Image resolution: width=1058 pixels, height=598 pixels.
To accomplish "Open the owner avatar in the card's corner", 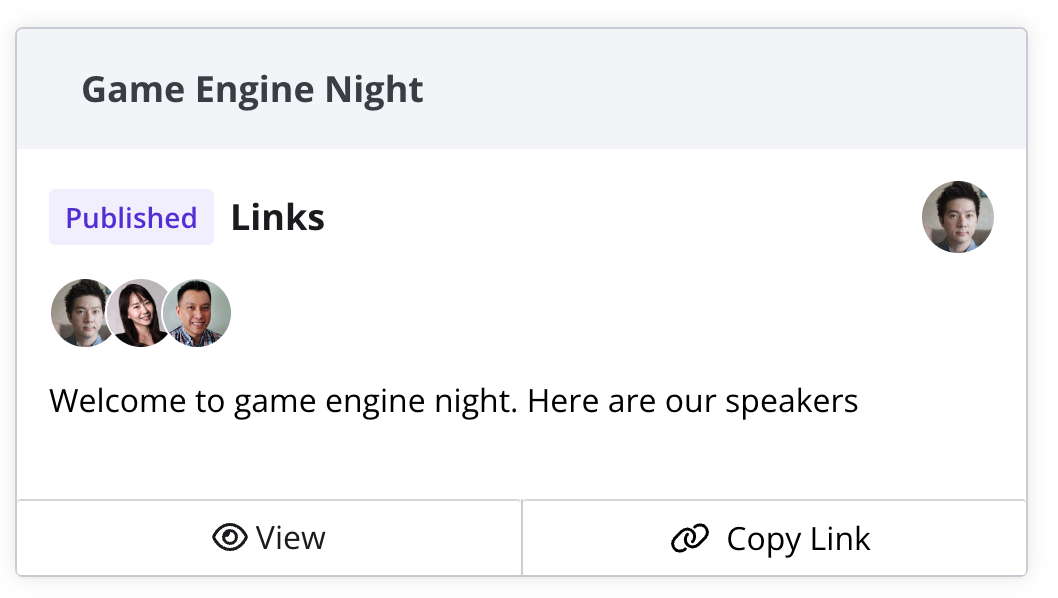I will (957, 217).
